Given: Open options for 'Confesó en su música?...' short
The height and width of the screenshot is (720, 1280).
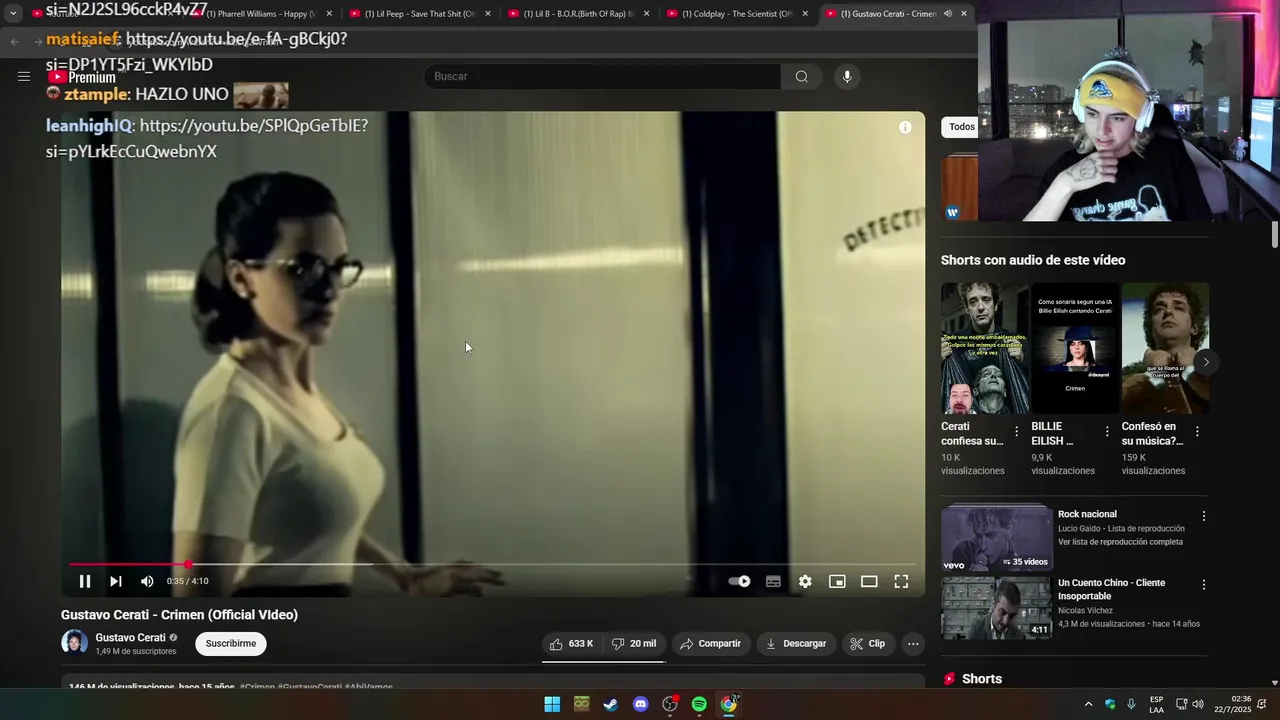Looking at the screenshot, I should click(x=1197, y=432).
